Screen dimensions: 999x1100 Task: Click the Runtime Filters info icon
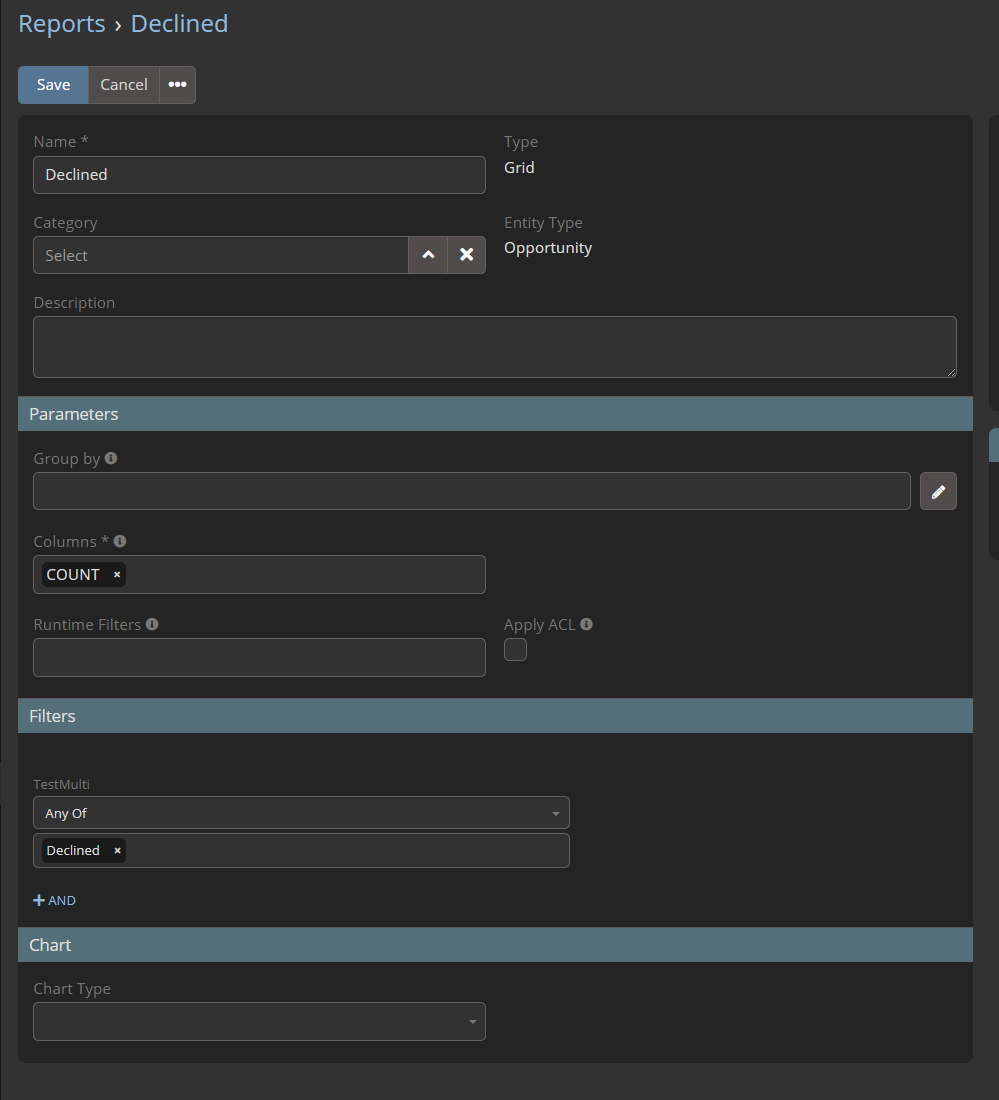[x=152, y=624]
